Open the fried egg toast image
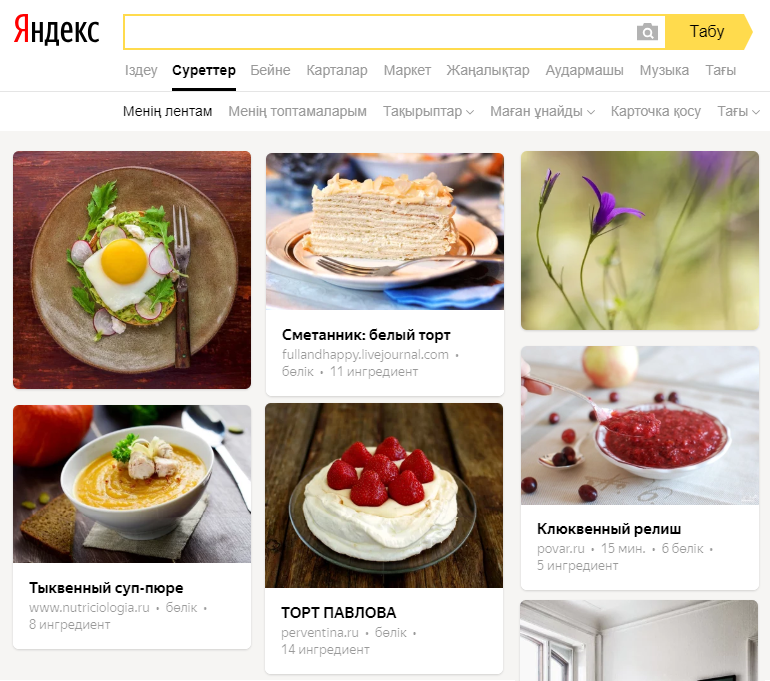770x681 pixels. coord(132,270)
